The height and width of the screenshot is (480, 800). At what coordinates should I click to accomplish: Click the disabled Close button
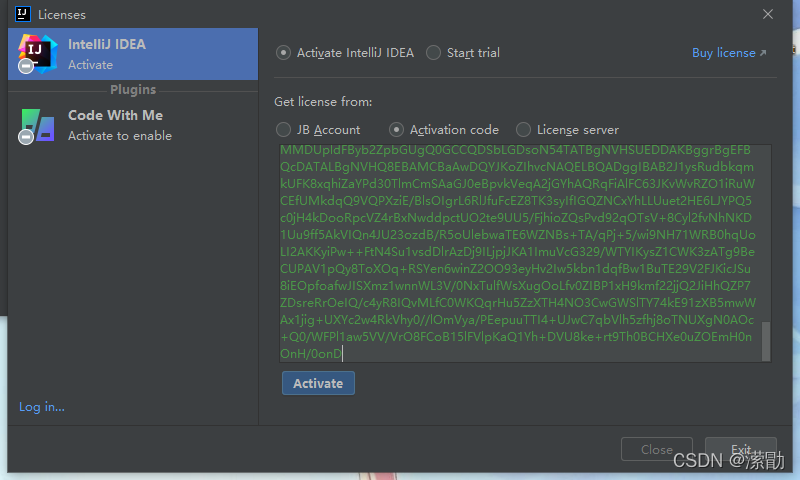tap(657, 449)
